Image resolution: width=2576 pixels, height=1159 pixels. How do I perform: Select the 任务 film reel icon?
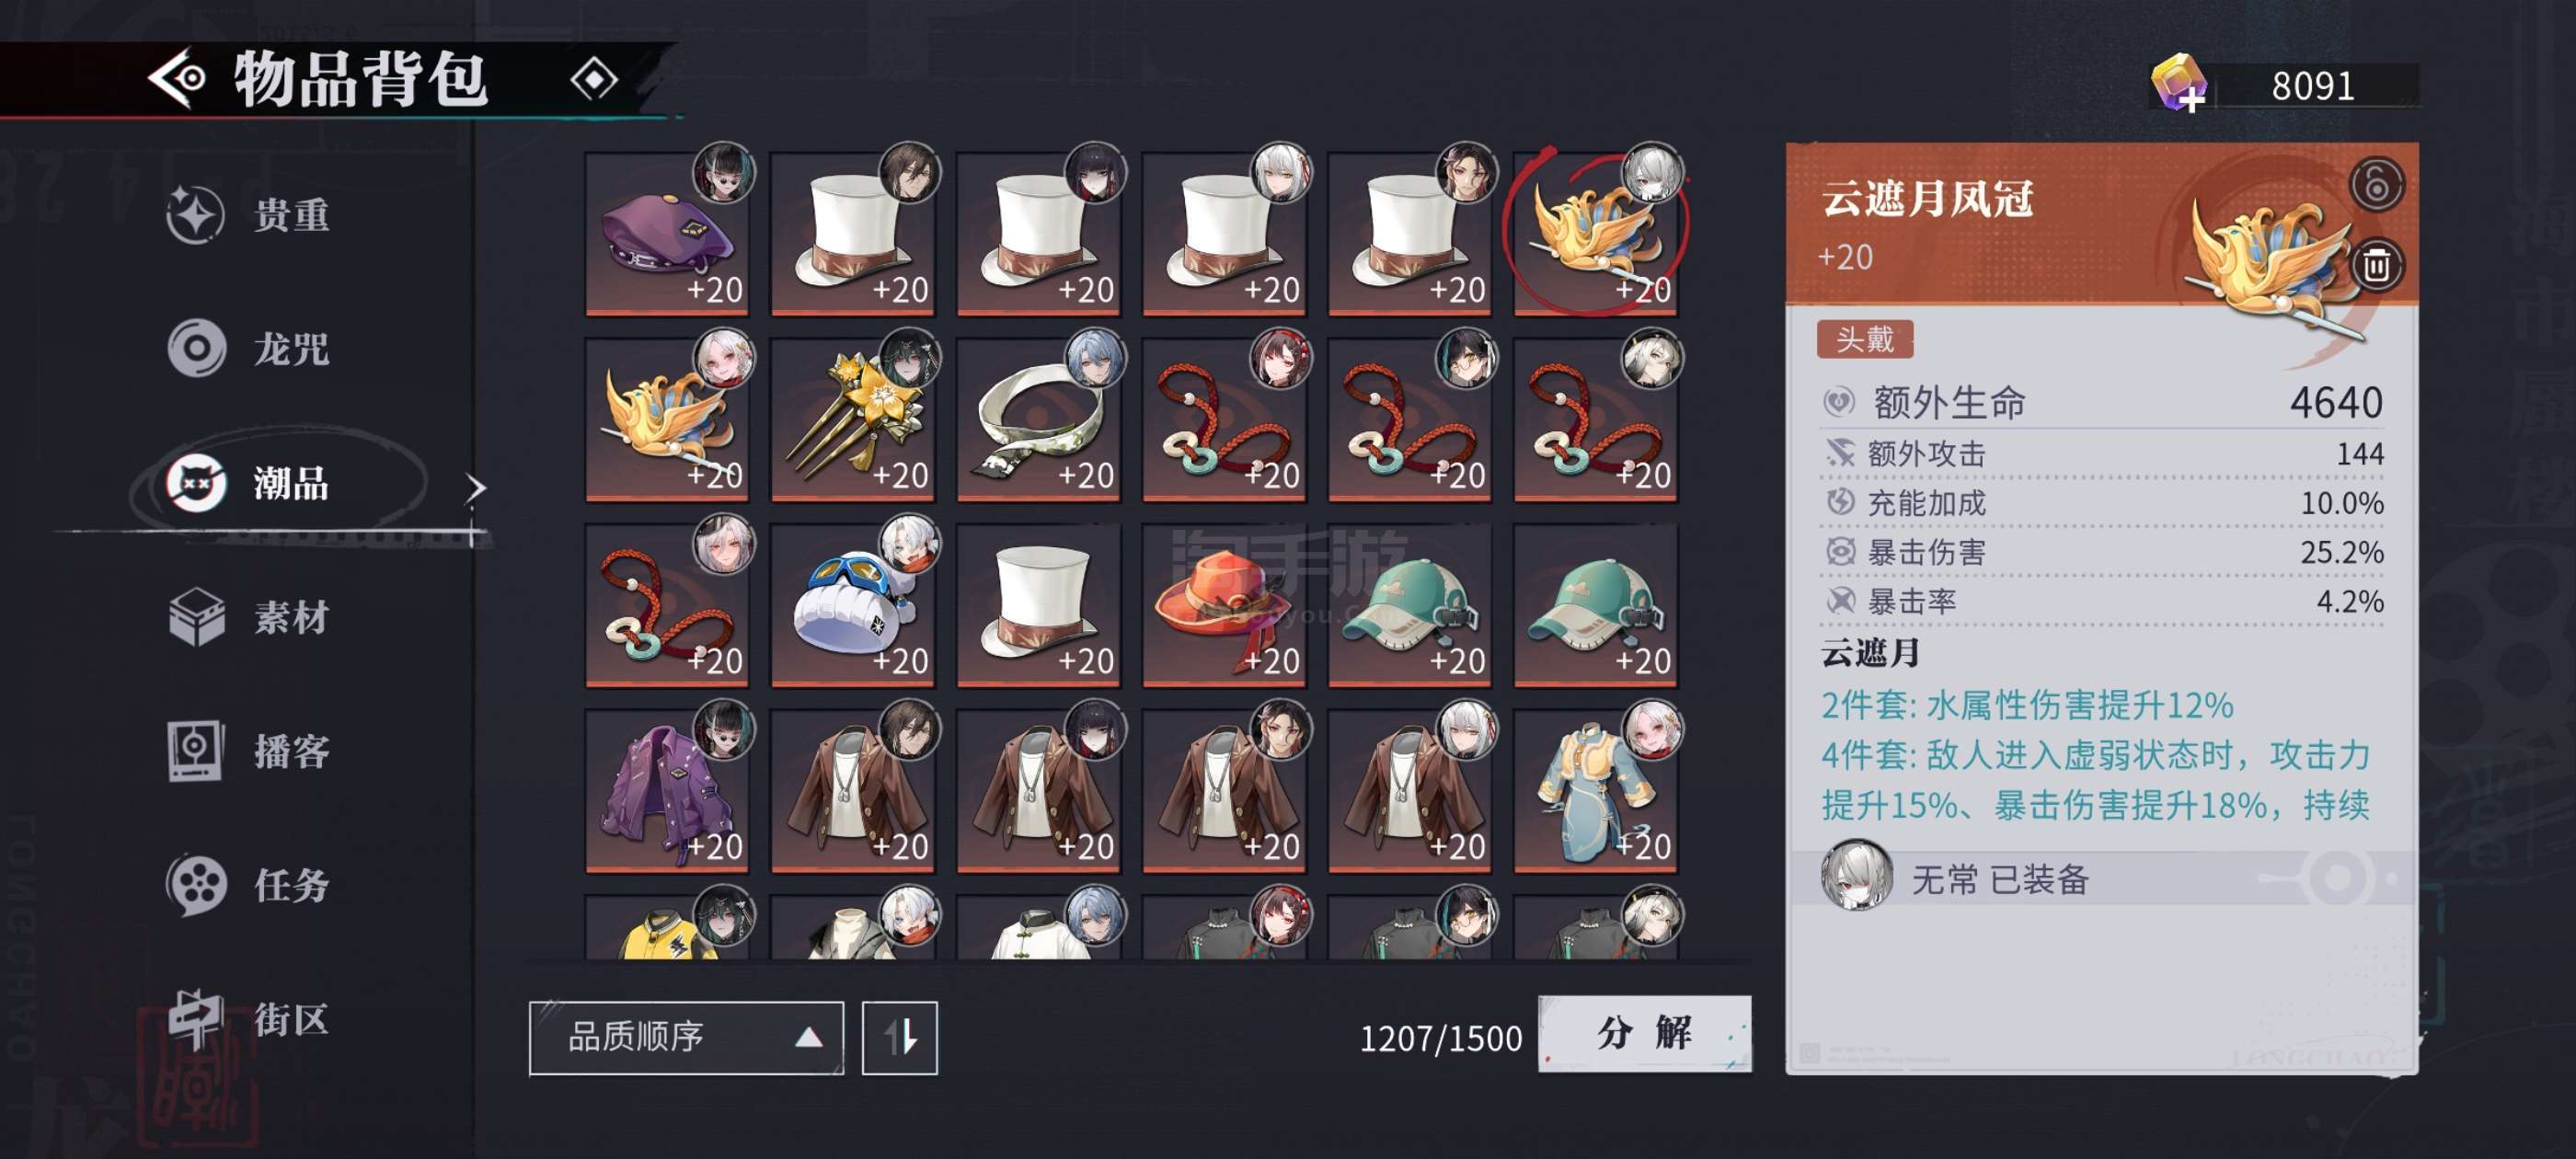[196, 885]
